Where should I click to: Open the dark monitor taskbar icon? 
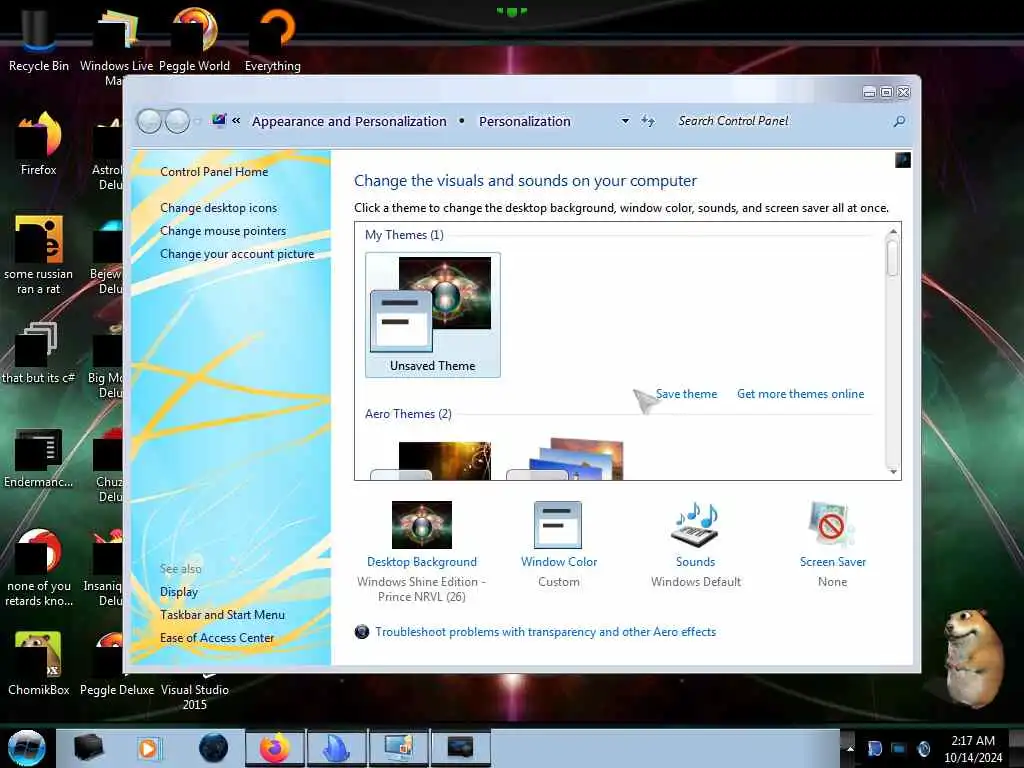point(460,748)
